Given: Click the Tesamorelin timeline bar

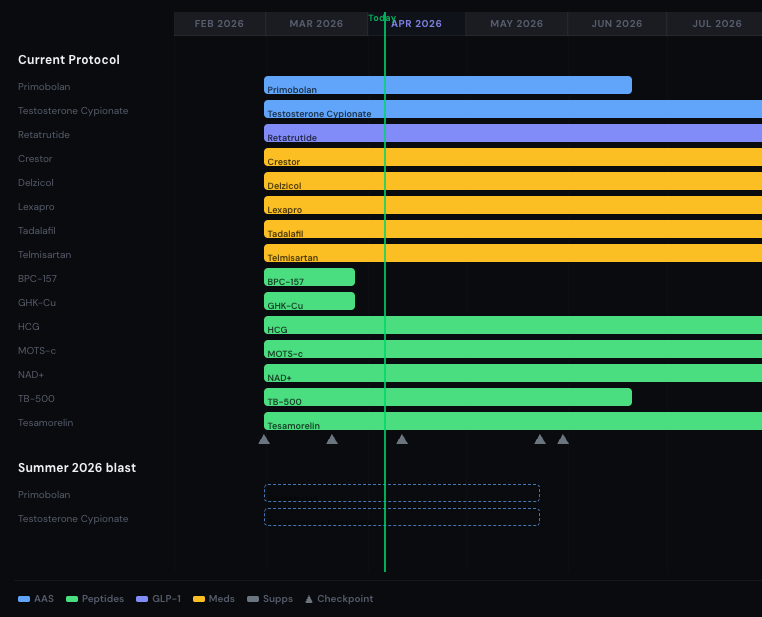Looking at the screenshot, I should (513, 421).
